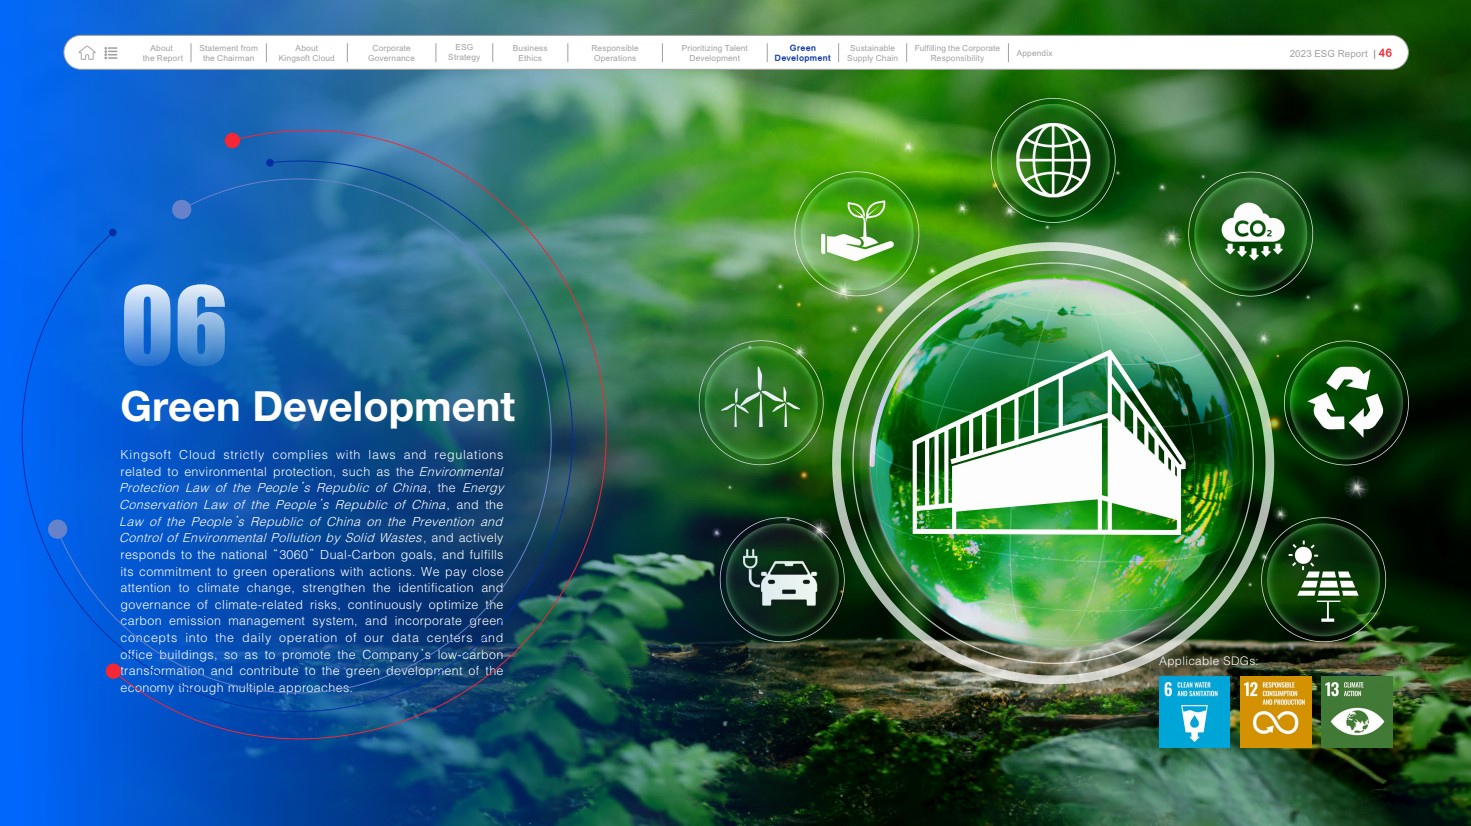Click the solar panel icon
The image size is (1471, 826).
(1325, 581)
